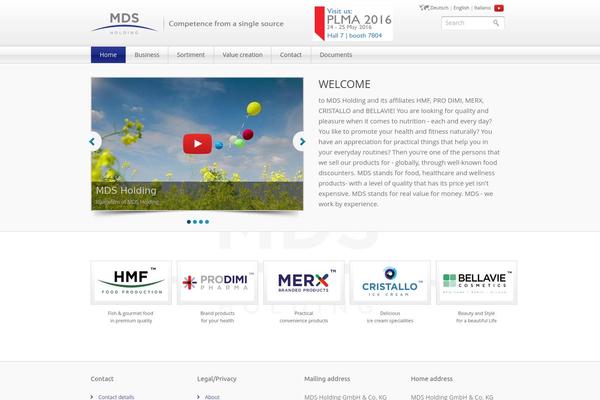The image size is (600, 400).
Task: Switch language to Deutsch
Action: tap(439, 8)
